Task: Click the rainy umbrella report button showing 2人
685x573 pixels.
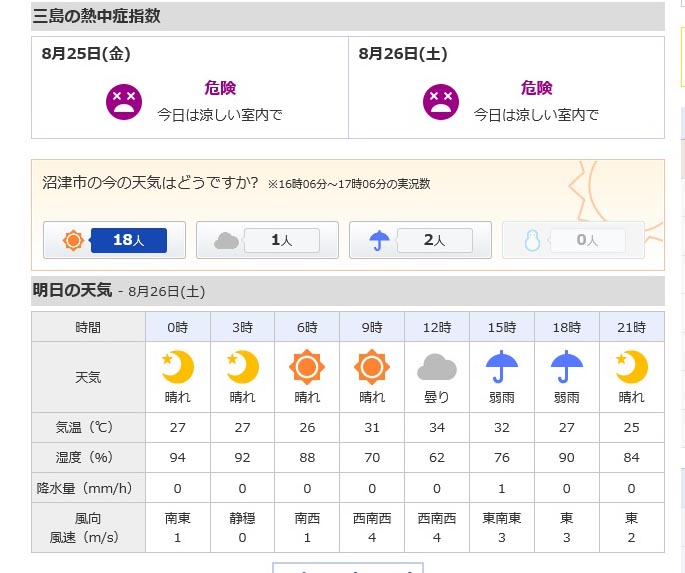Action: click(420, 240)
